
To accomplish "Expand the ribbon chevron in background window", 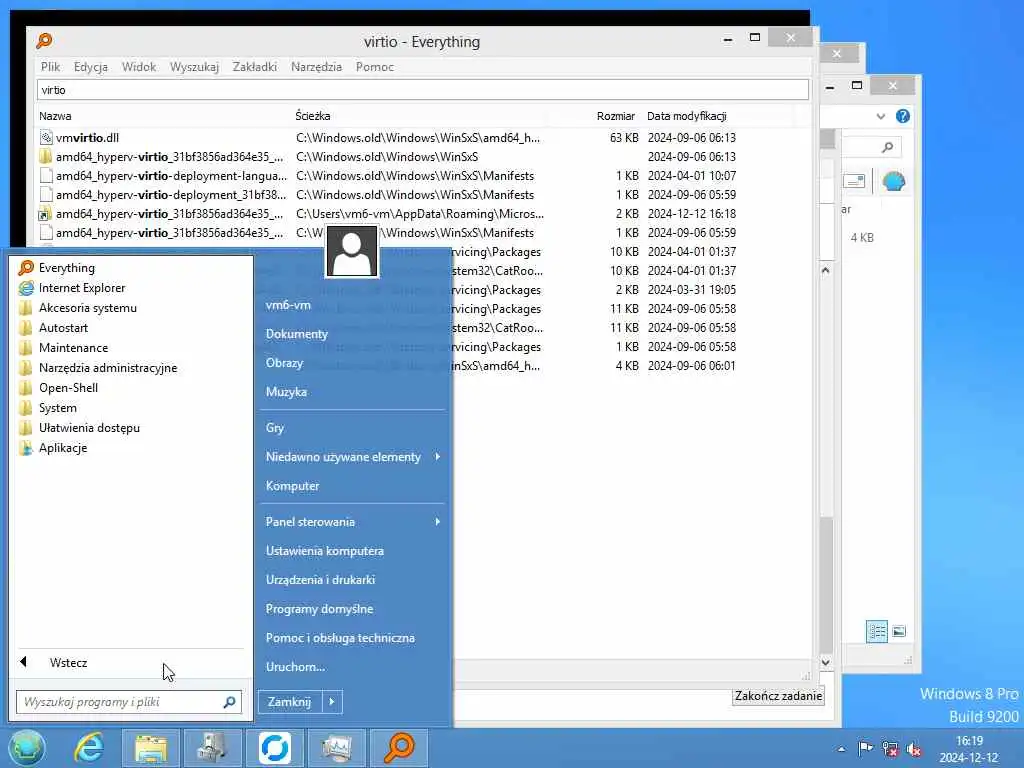I will coord(881,116).
